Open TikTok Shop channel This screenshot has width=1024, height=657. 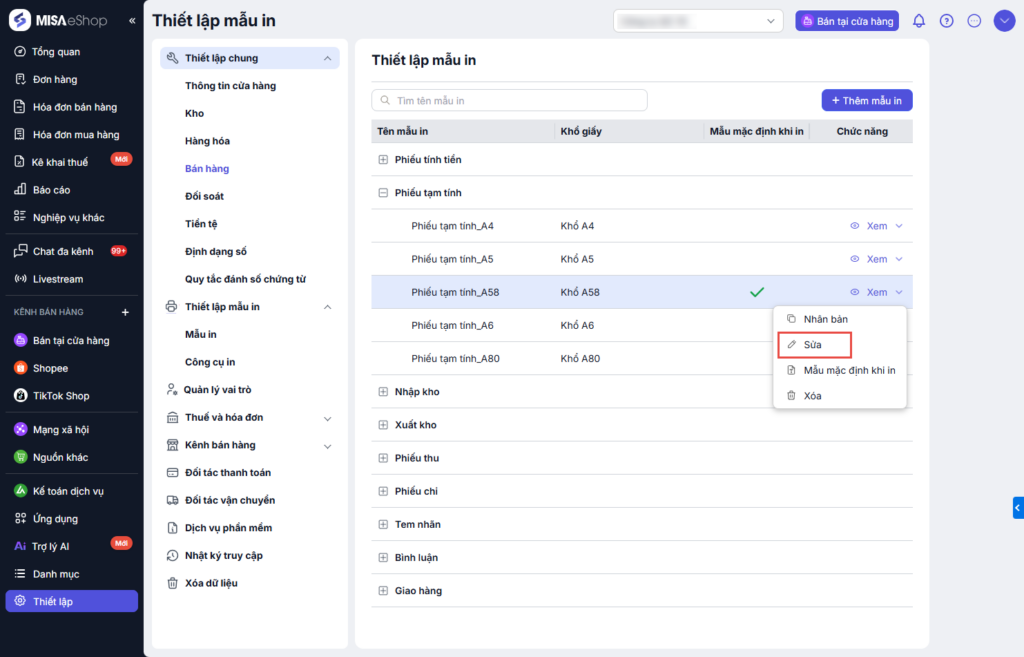[x=60, y=396]
